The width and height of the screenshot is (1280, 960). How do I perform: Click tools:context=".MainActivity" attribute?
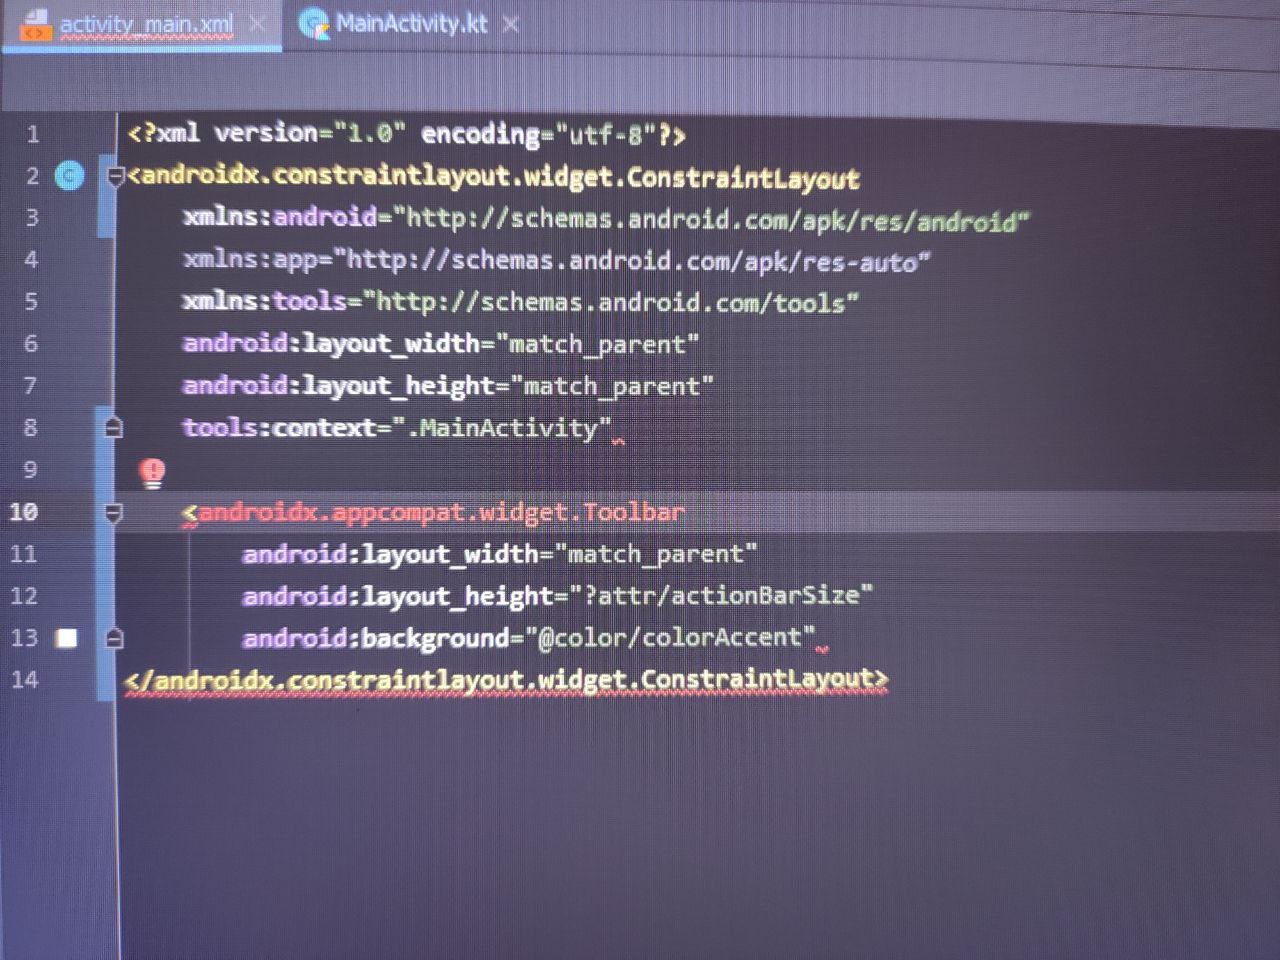point(397,428)
